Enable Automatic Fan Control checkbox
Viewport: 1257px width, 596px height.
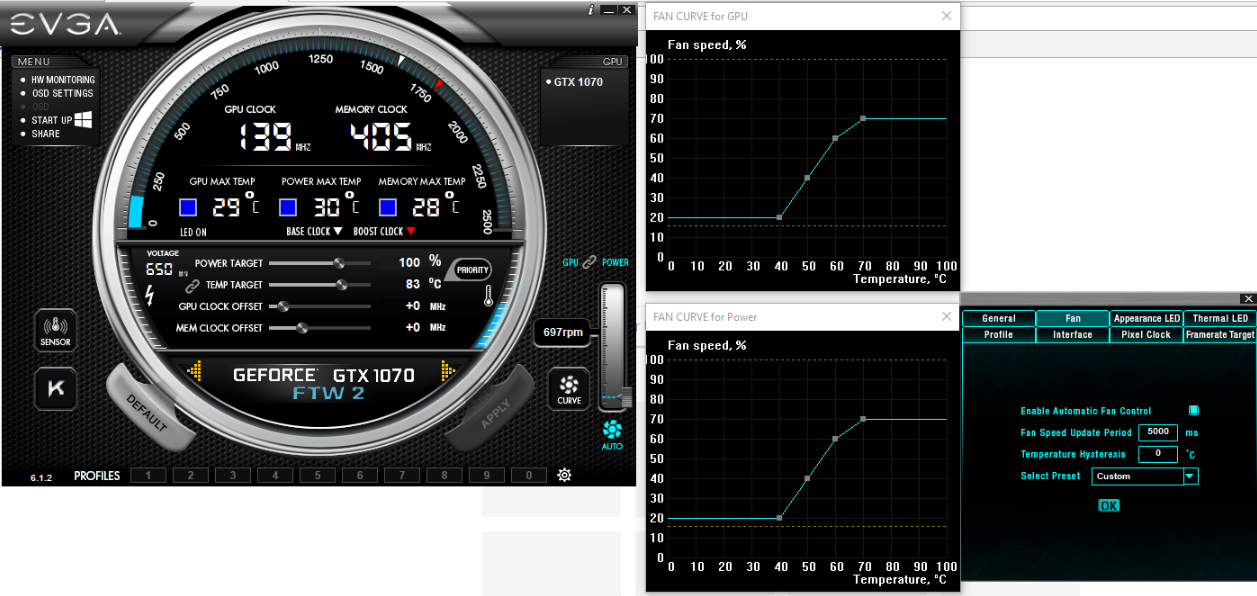1193,410
